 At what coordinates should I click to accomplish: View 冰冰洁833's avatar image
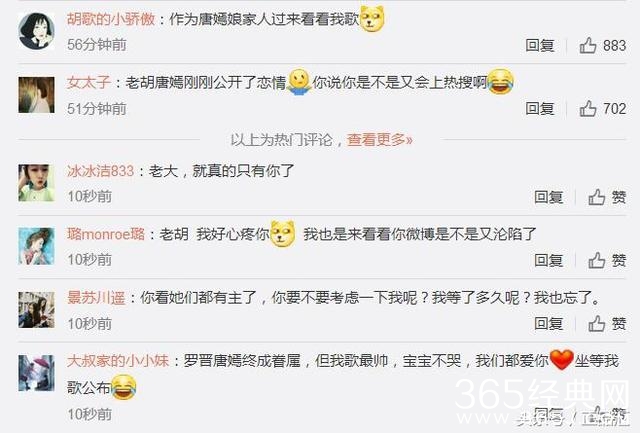pos(36,183)
